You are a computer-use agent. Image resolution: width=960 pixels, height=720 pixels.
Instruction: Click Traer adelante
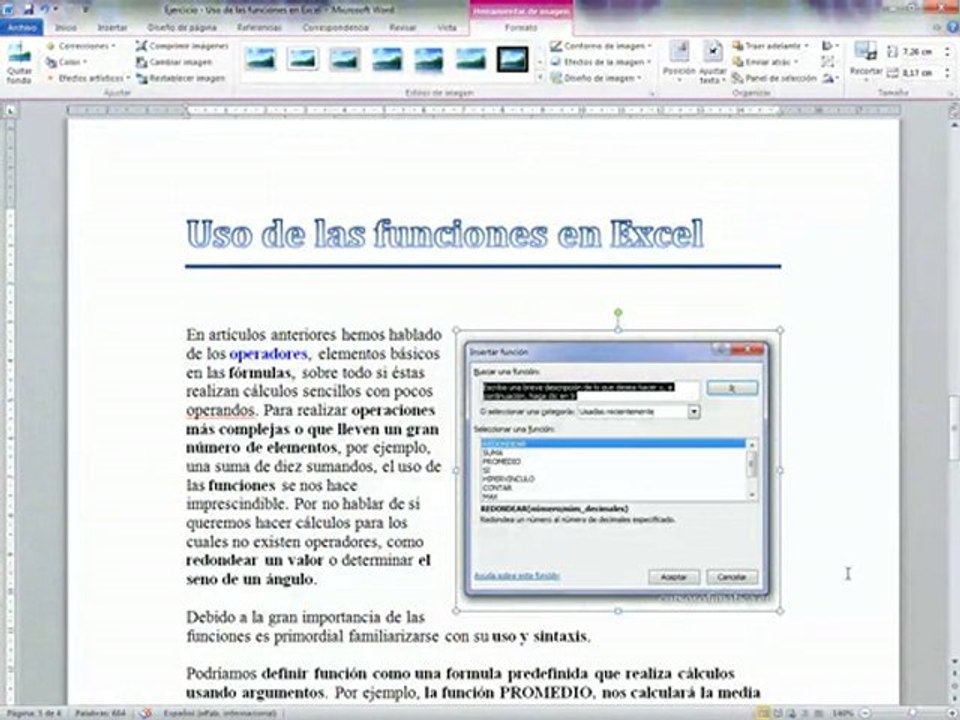(x=771, y=46)
